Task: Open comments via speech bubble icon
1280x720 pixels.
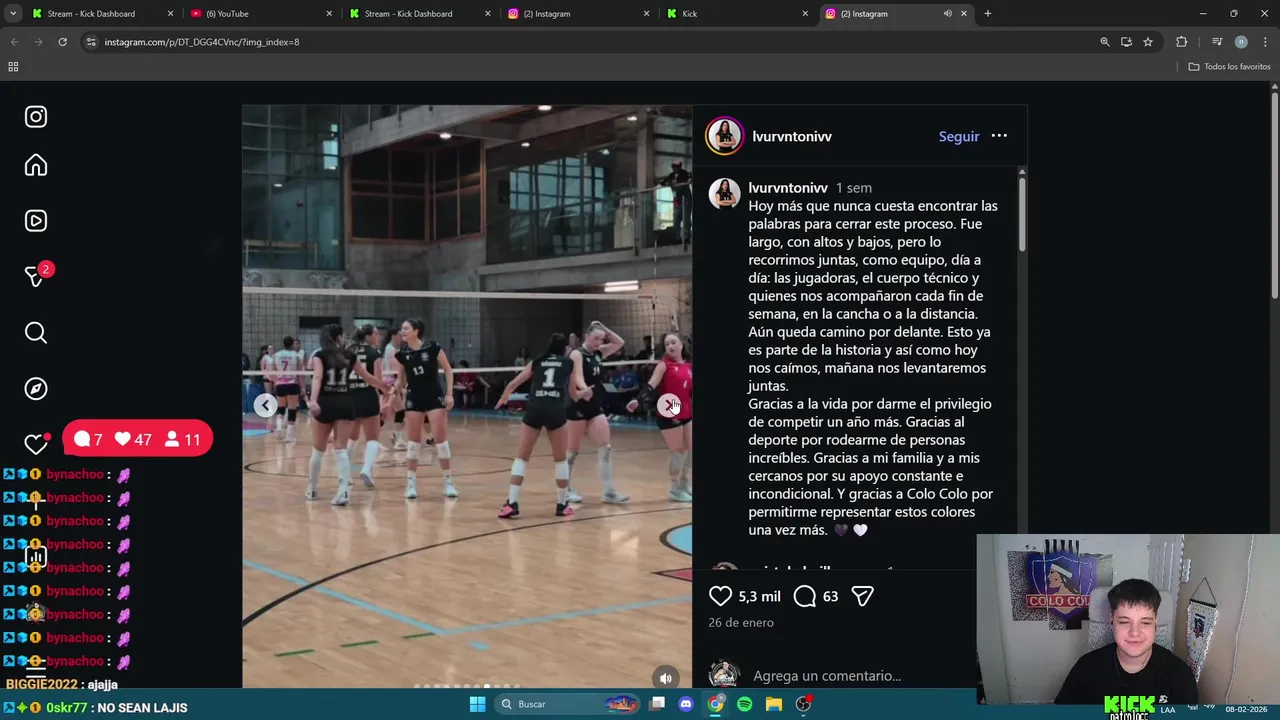Action: [x=804, y=596]
